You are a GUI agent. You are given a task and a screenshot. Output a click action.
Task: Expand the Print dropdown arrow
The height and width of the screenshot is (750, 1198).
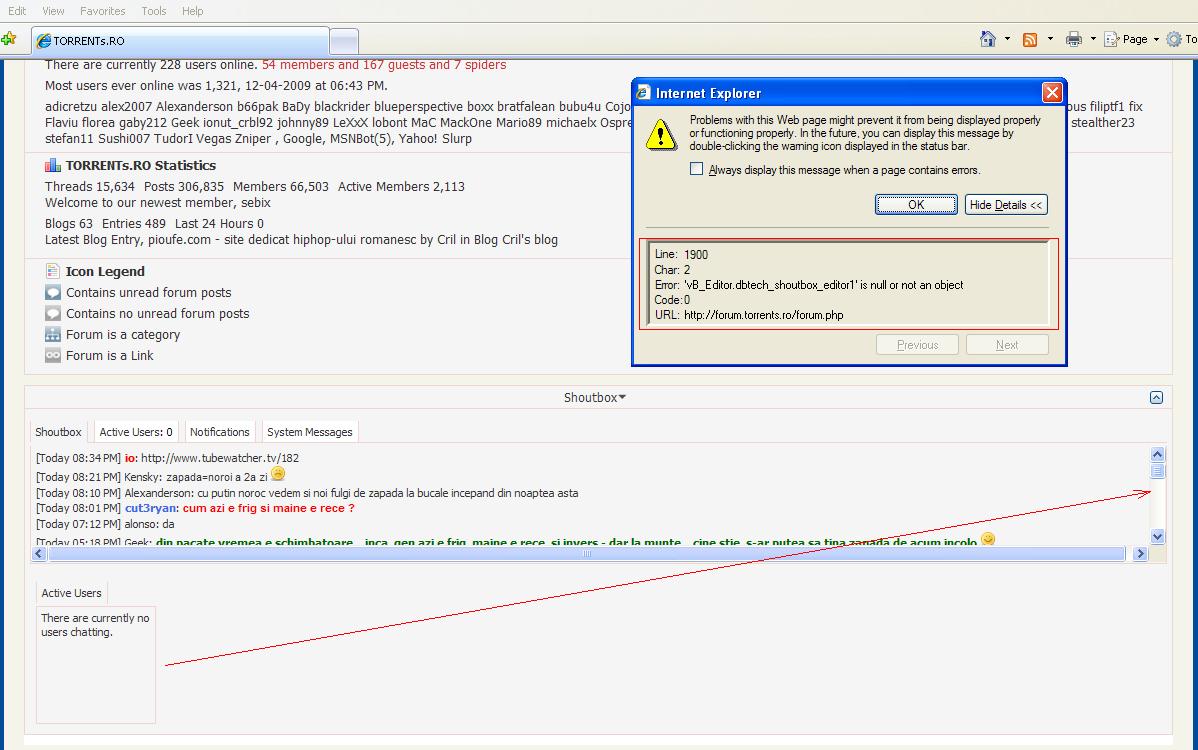pos(1093,39)
